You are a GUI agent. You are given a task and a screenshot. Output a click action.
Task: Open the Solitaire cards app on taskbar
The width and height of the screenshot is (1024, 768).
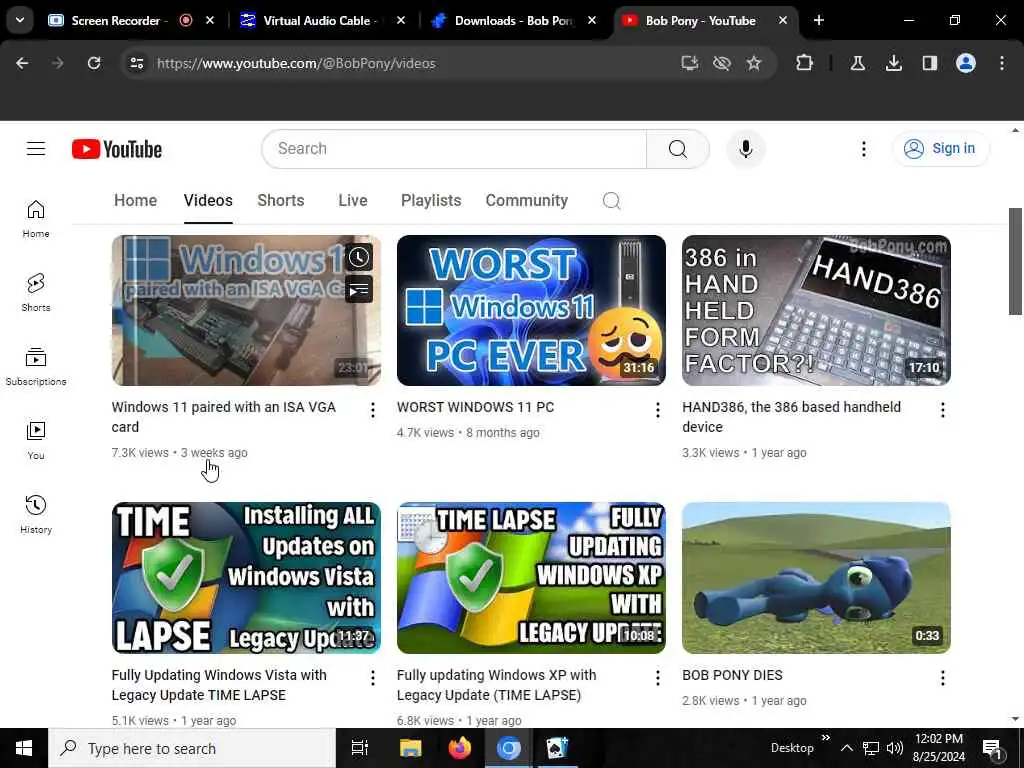[x=557, y=748]
